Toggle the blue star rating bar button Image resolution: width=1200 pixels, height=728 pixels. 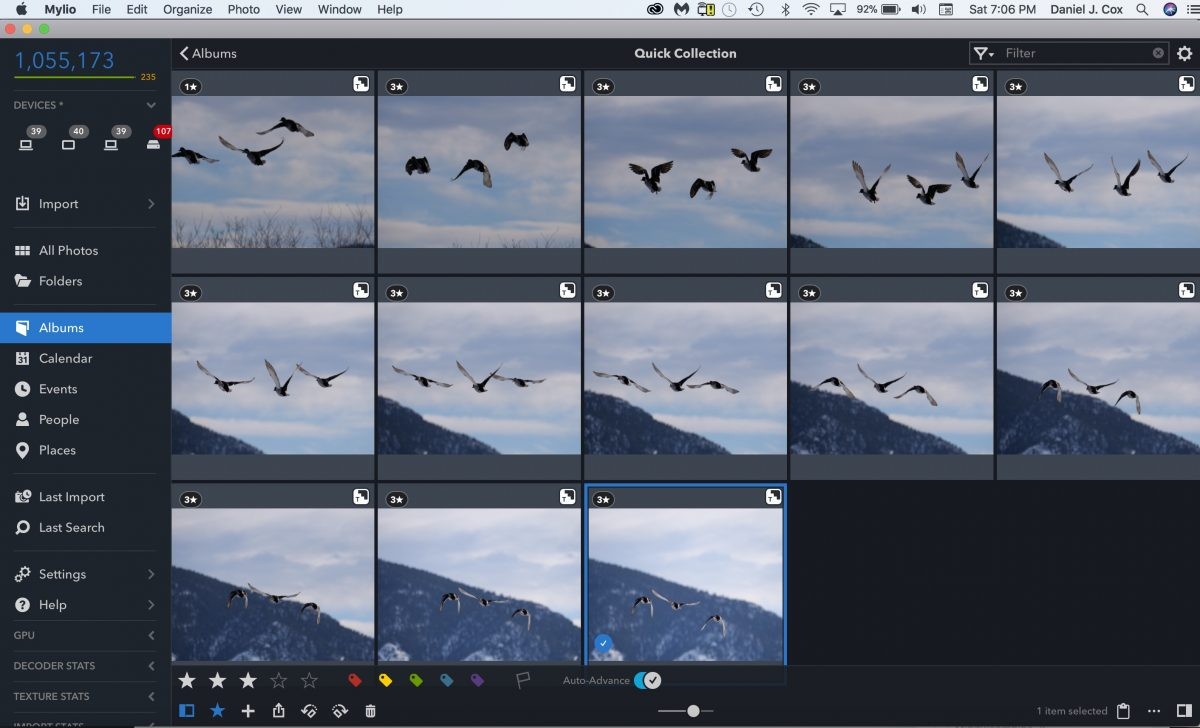(x=217, y=711)
